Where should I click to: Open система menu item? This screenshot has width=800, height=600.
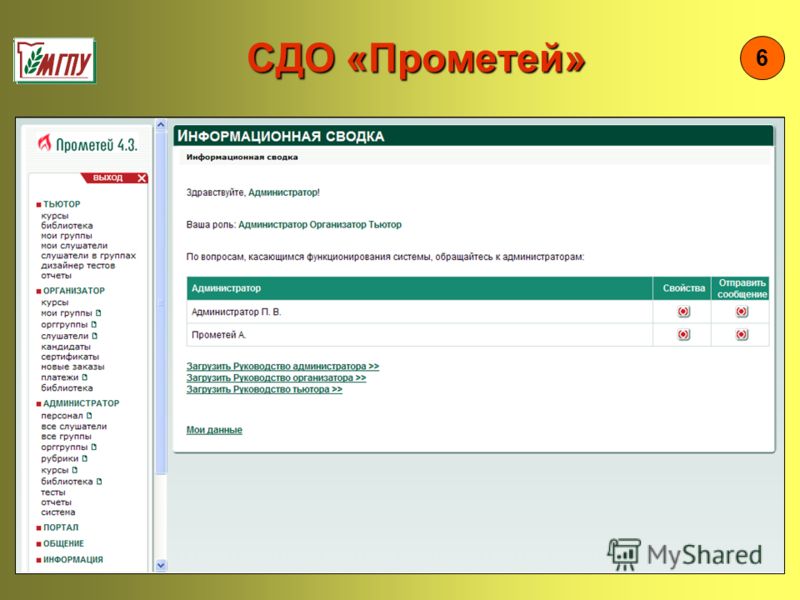[x=58, y=512]
